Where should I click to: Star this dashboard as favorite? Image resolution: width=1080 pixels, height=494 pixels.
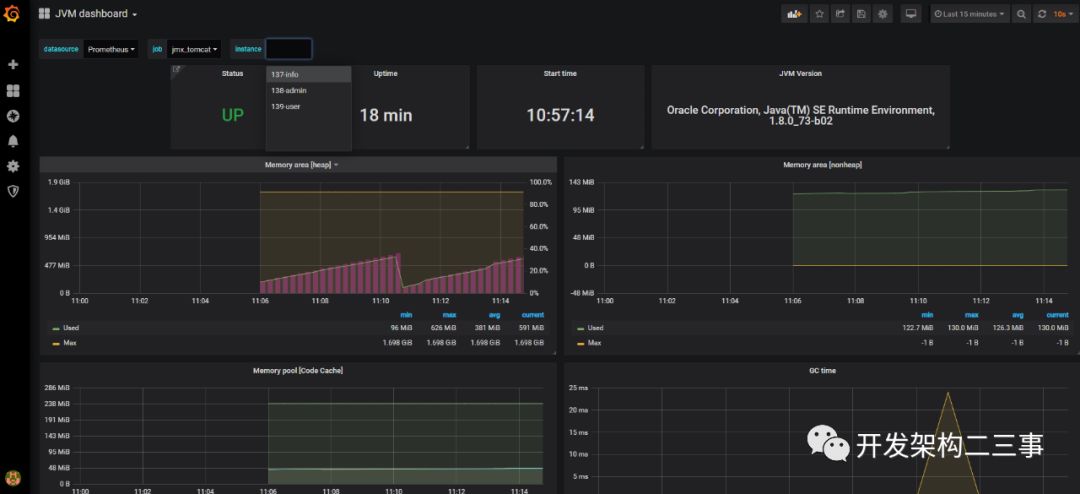pos(819,14)
